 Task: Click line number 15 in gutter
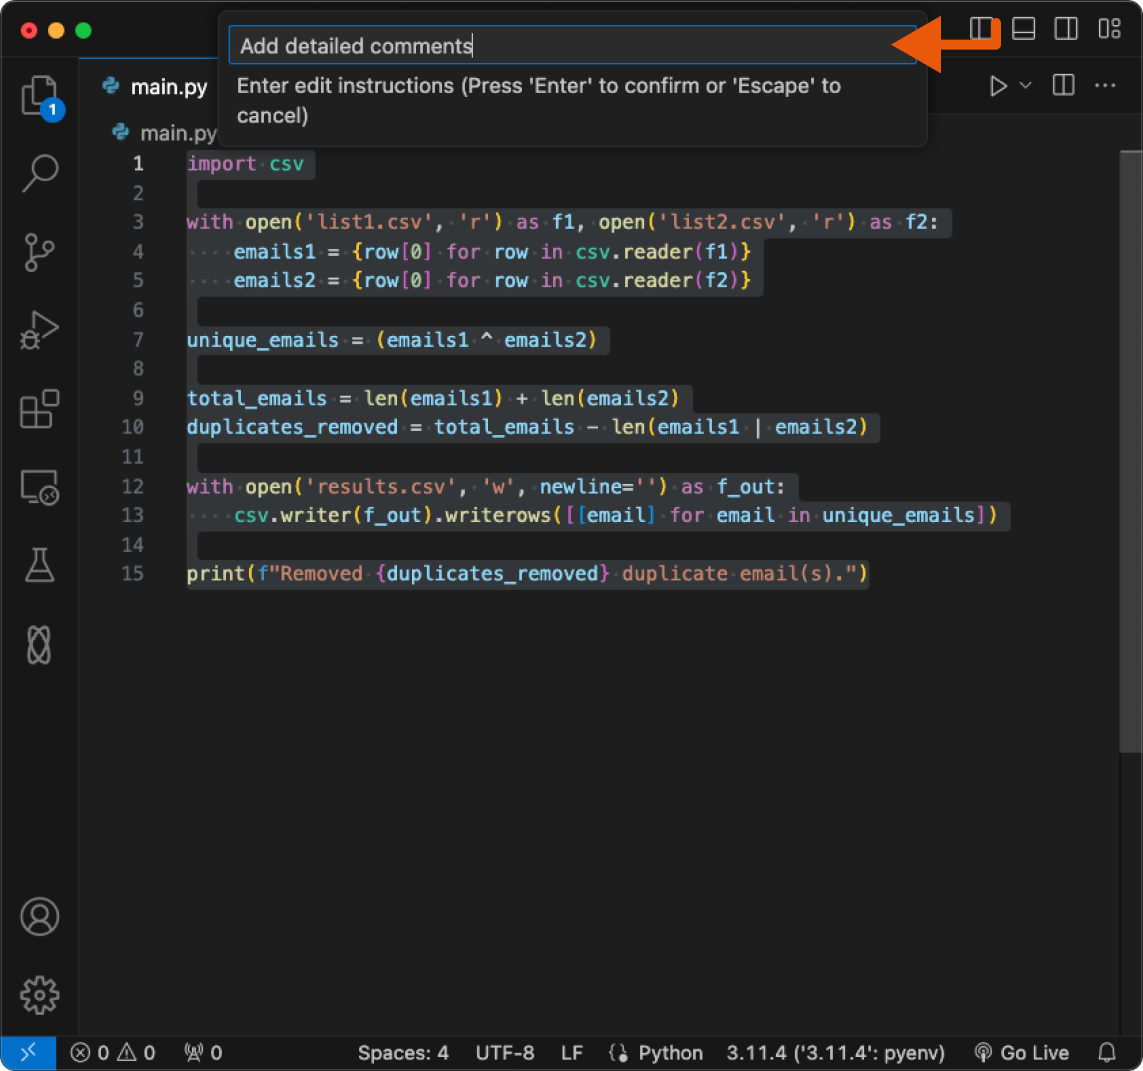(x=133, y=574)
